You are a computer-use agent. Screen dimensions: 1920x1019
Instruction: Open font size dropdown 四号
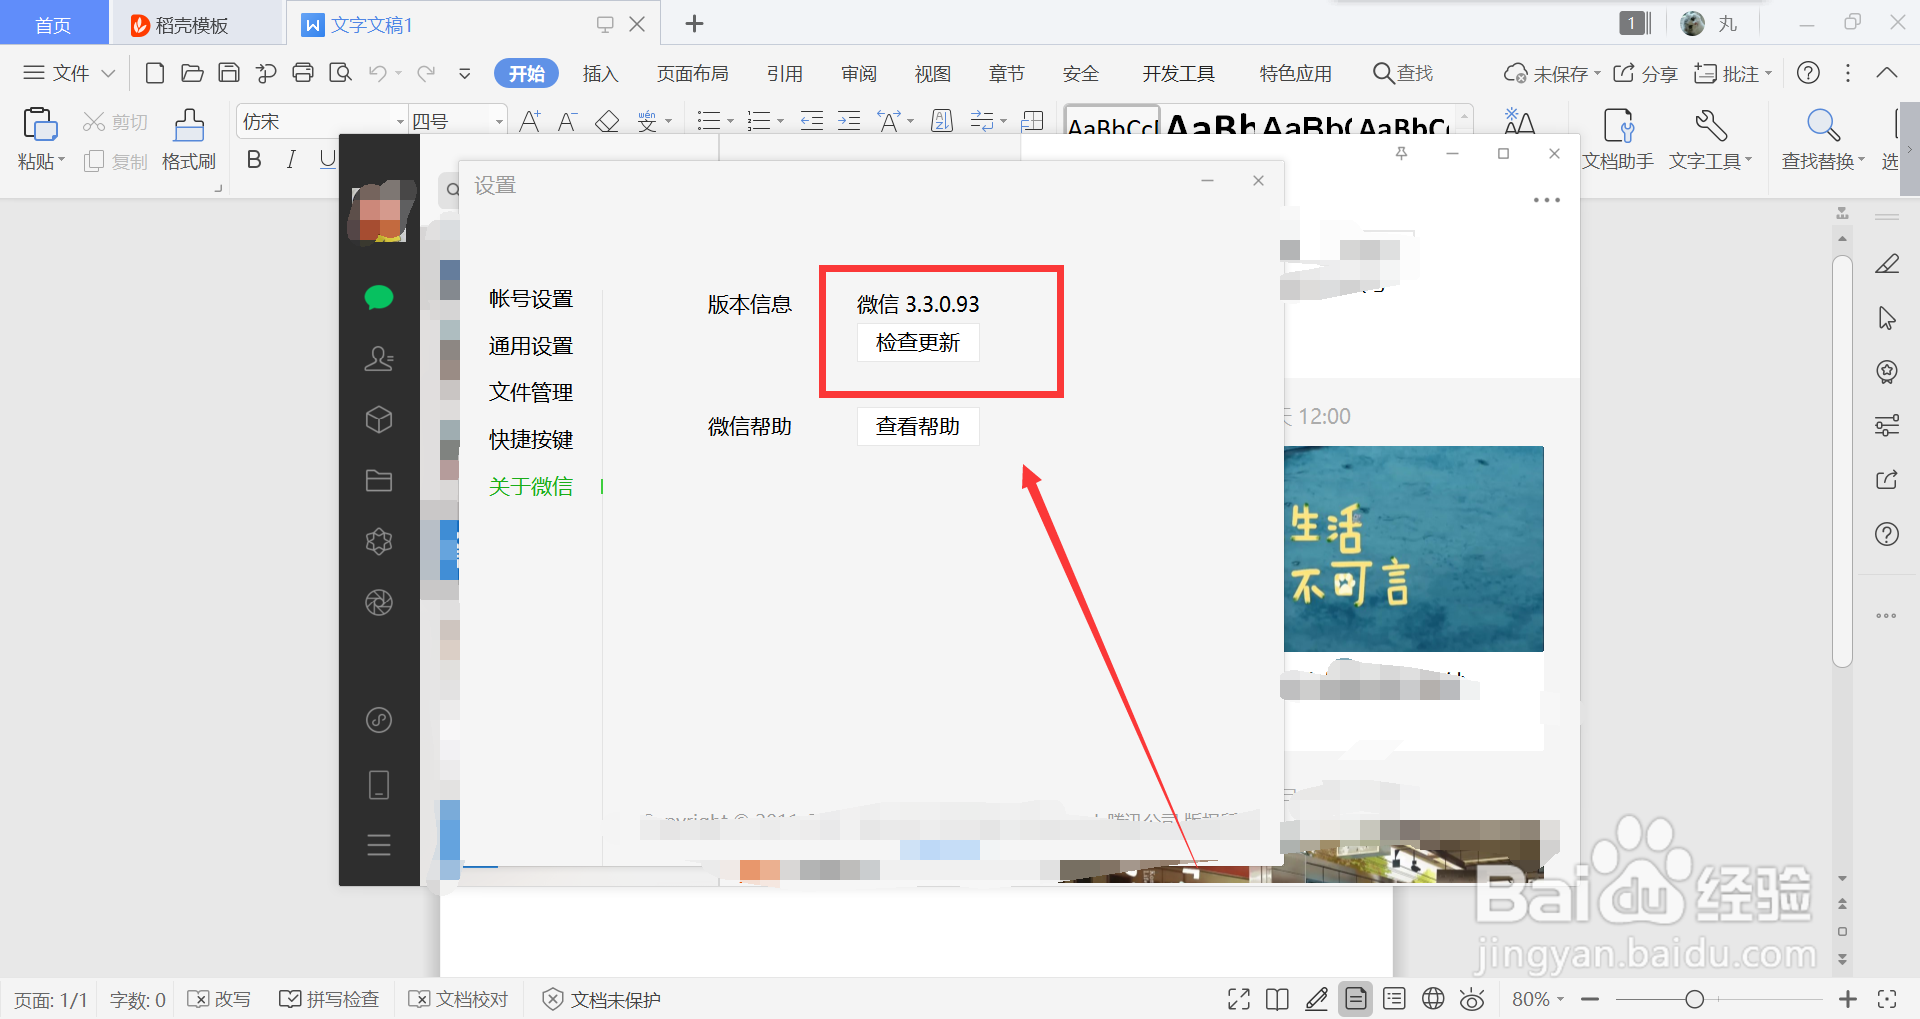(499, 122)
